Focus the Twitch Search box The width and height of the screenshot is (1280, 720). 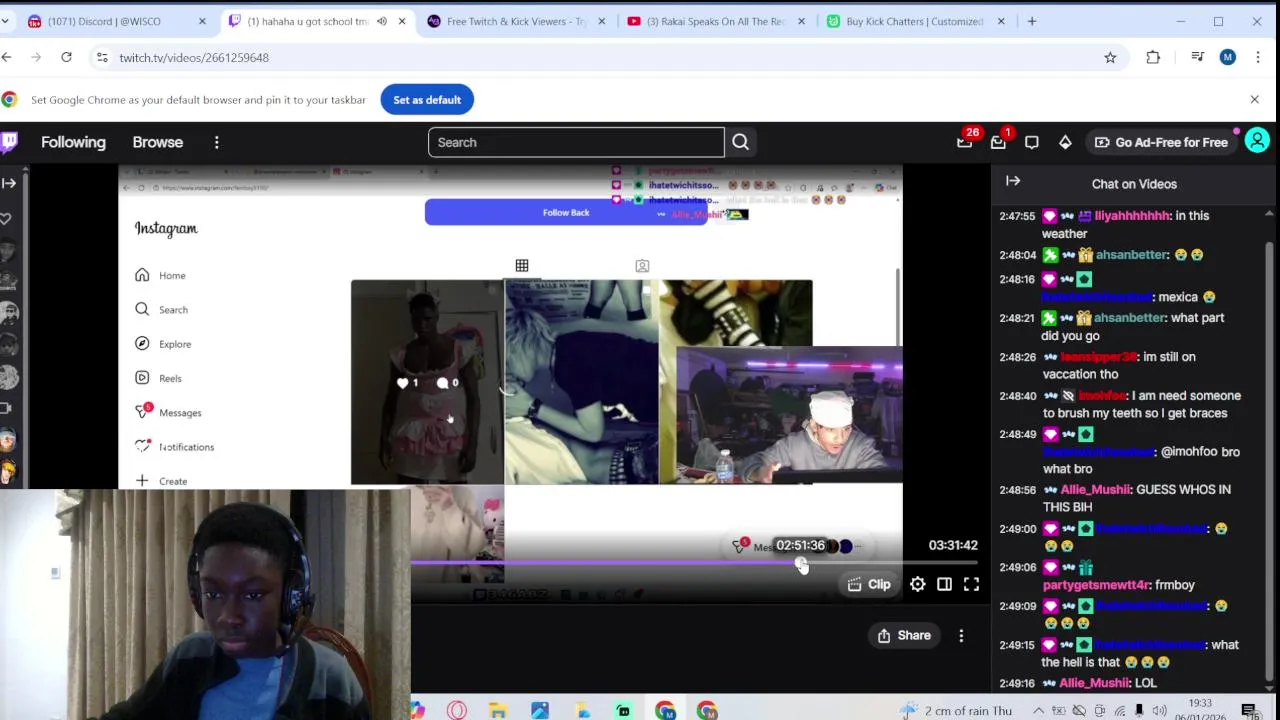click(x=576, y=142)
